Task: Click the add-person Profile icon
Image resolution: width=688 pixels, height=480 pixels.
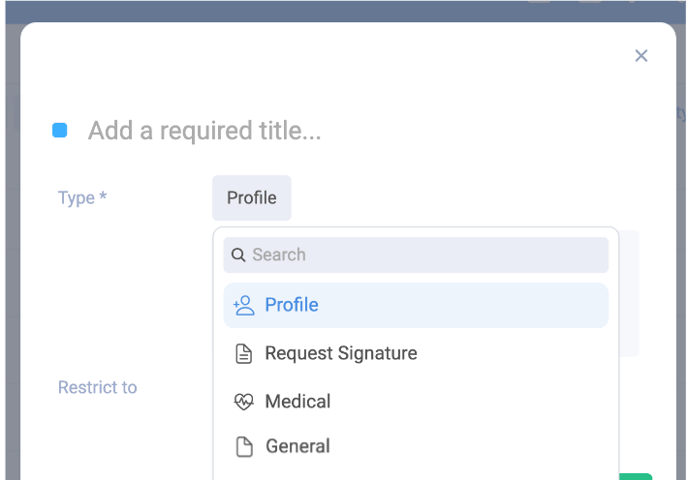Action: tap(244, 305)
